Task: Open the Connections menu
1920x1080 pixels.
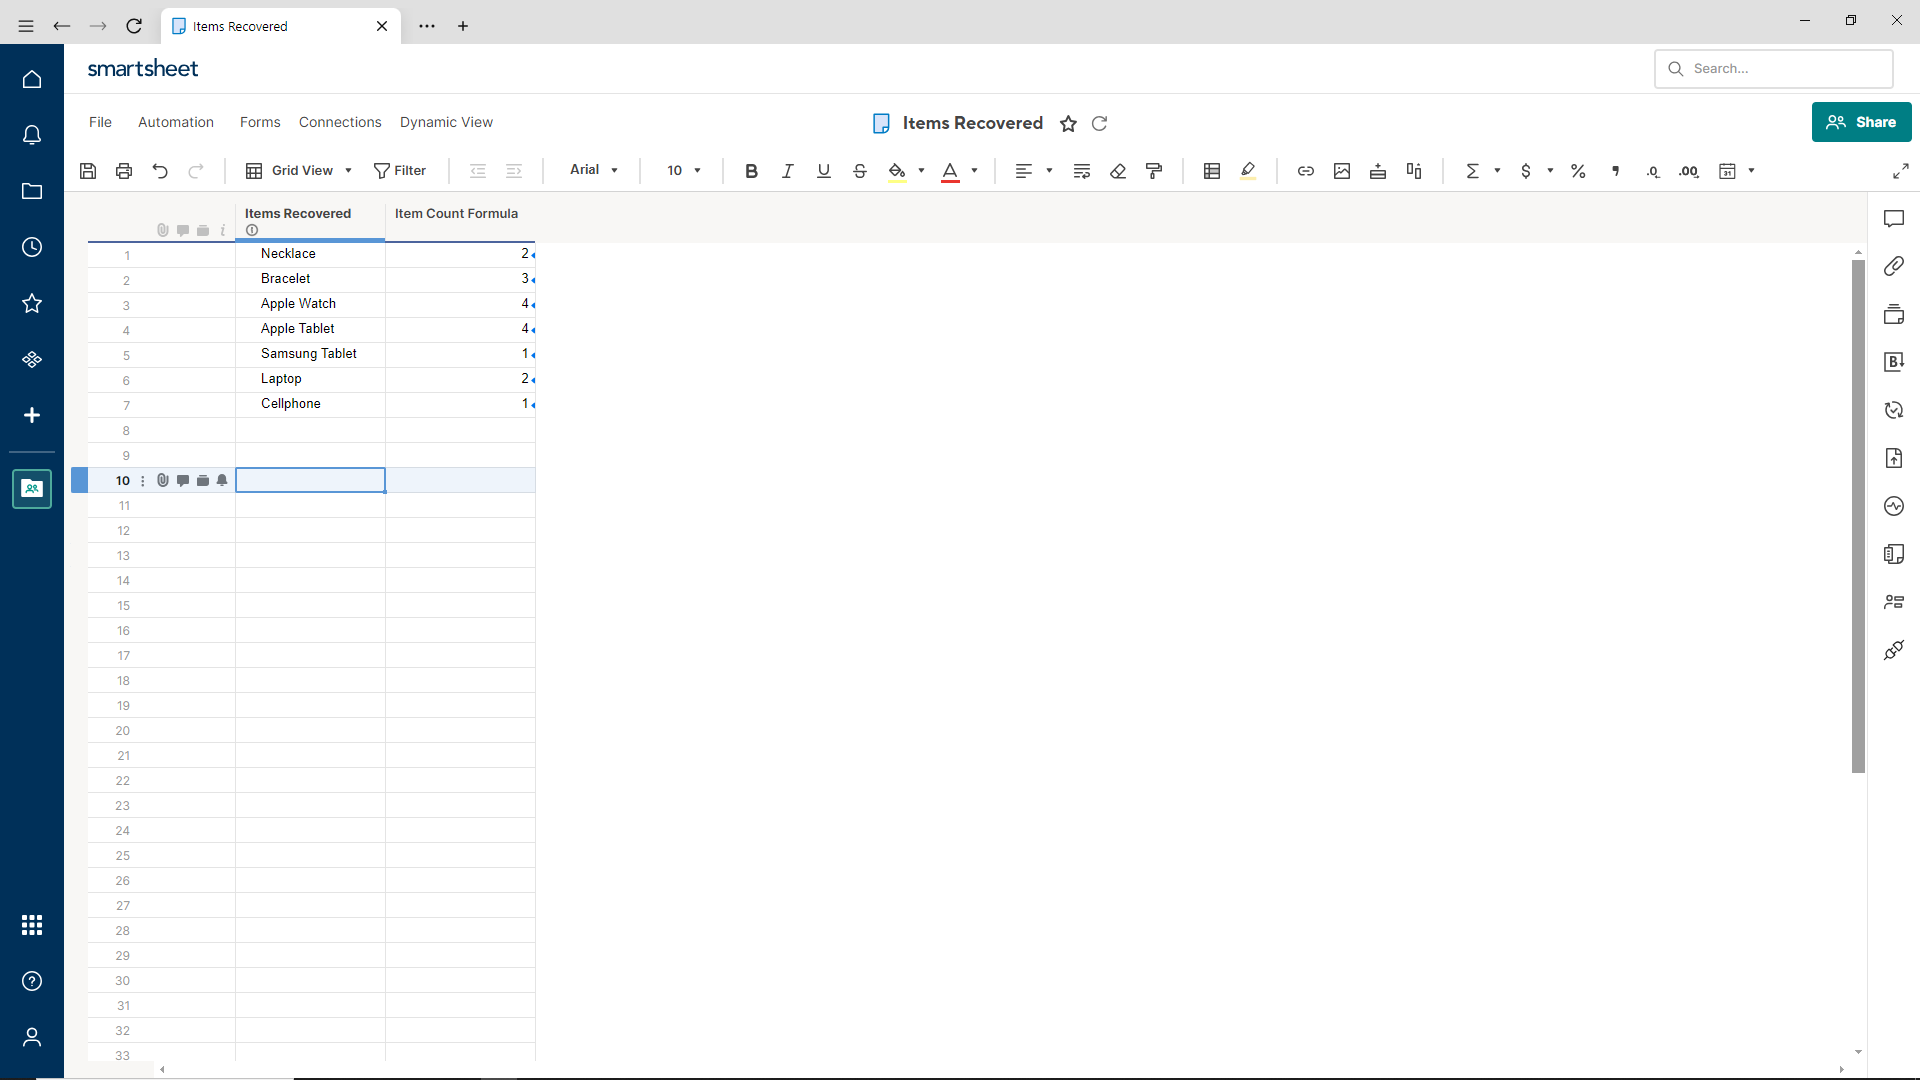Action: tap(340, 122)
